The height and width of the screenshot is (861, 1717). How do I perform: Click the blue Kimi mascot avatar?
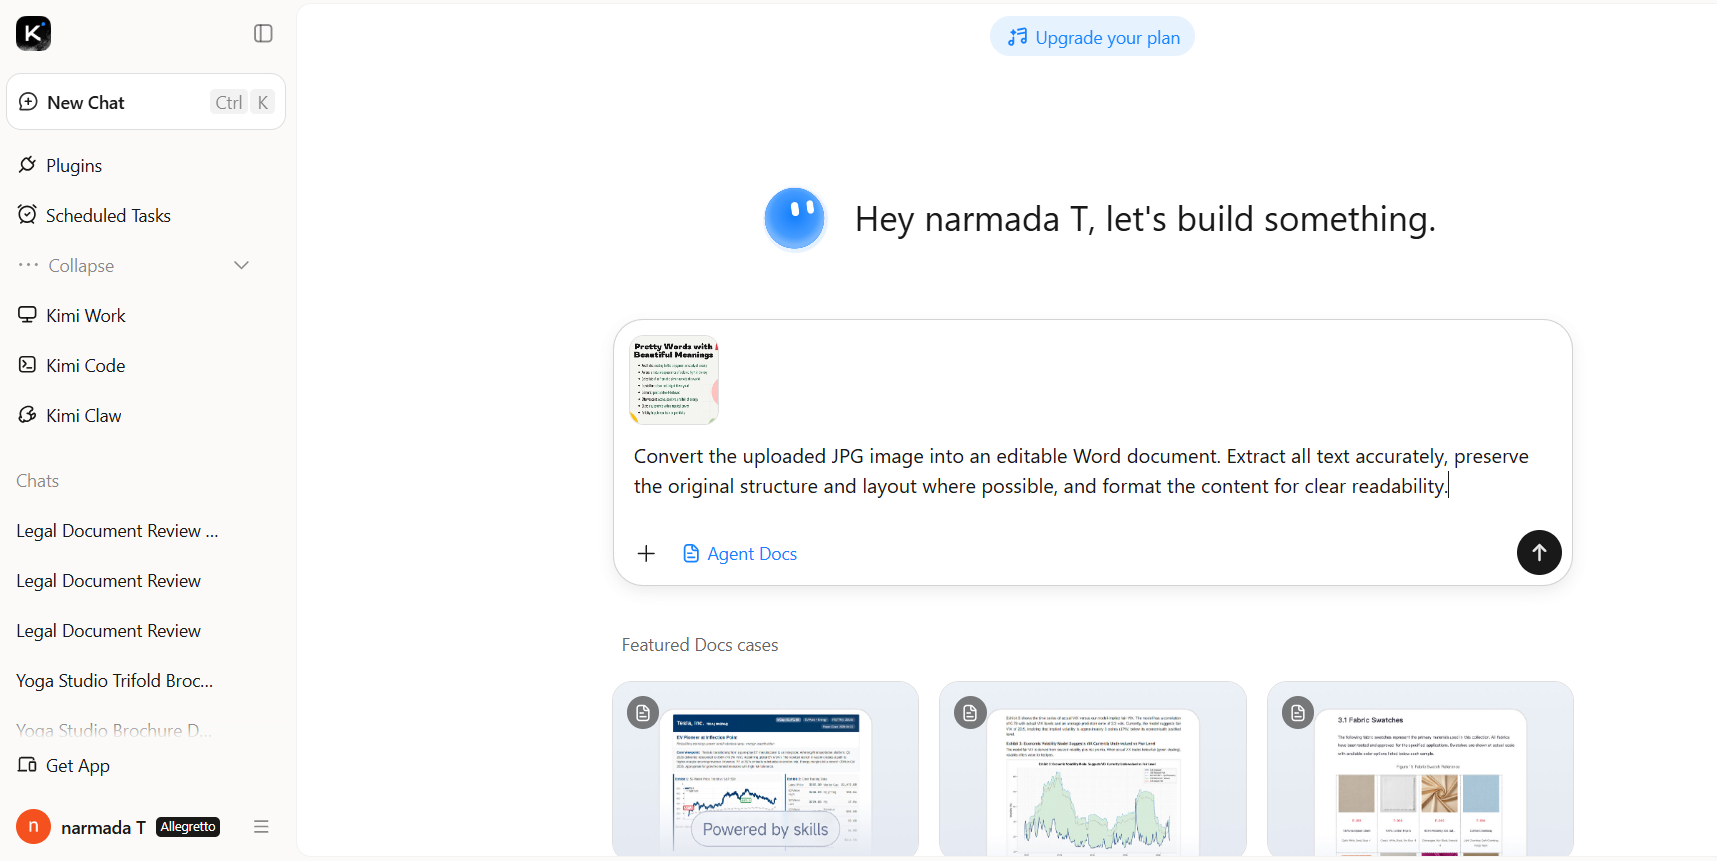tap(795, 218)
